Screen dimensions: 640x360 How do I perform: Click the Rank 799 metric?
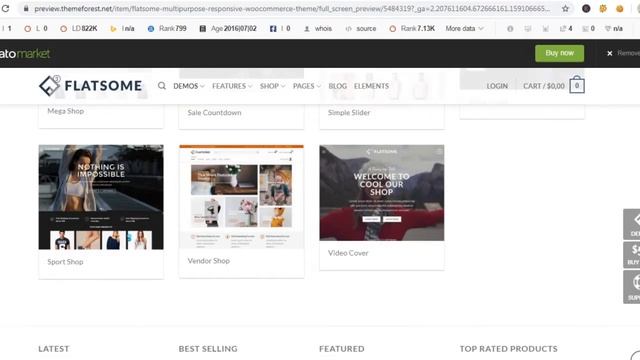pyautogui.click(x=167, y=29)
